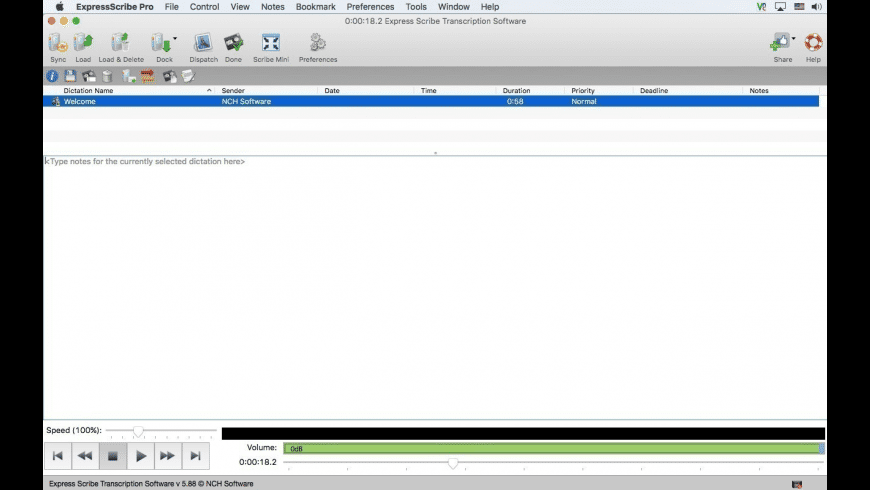The height and width of the screenshot is (490, 870).
Task: Click the Normal priority cell
Action: pyautogui.click(x=584, y=102)
